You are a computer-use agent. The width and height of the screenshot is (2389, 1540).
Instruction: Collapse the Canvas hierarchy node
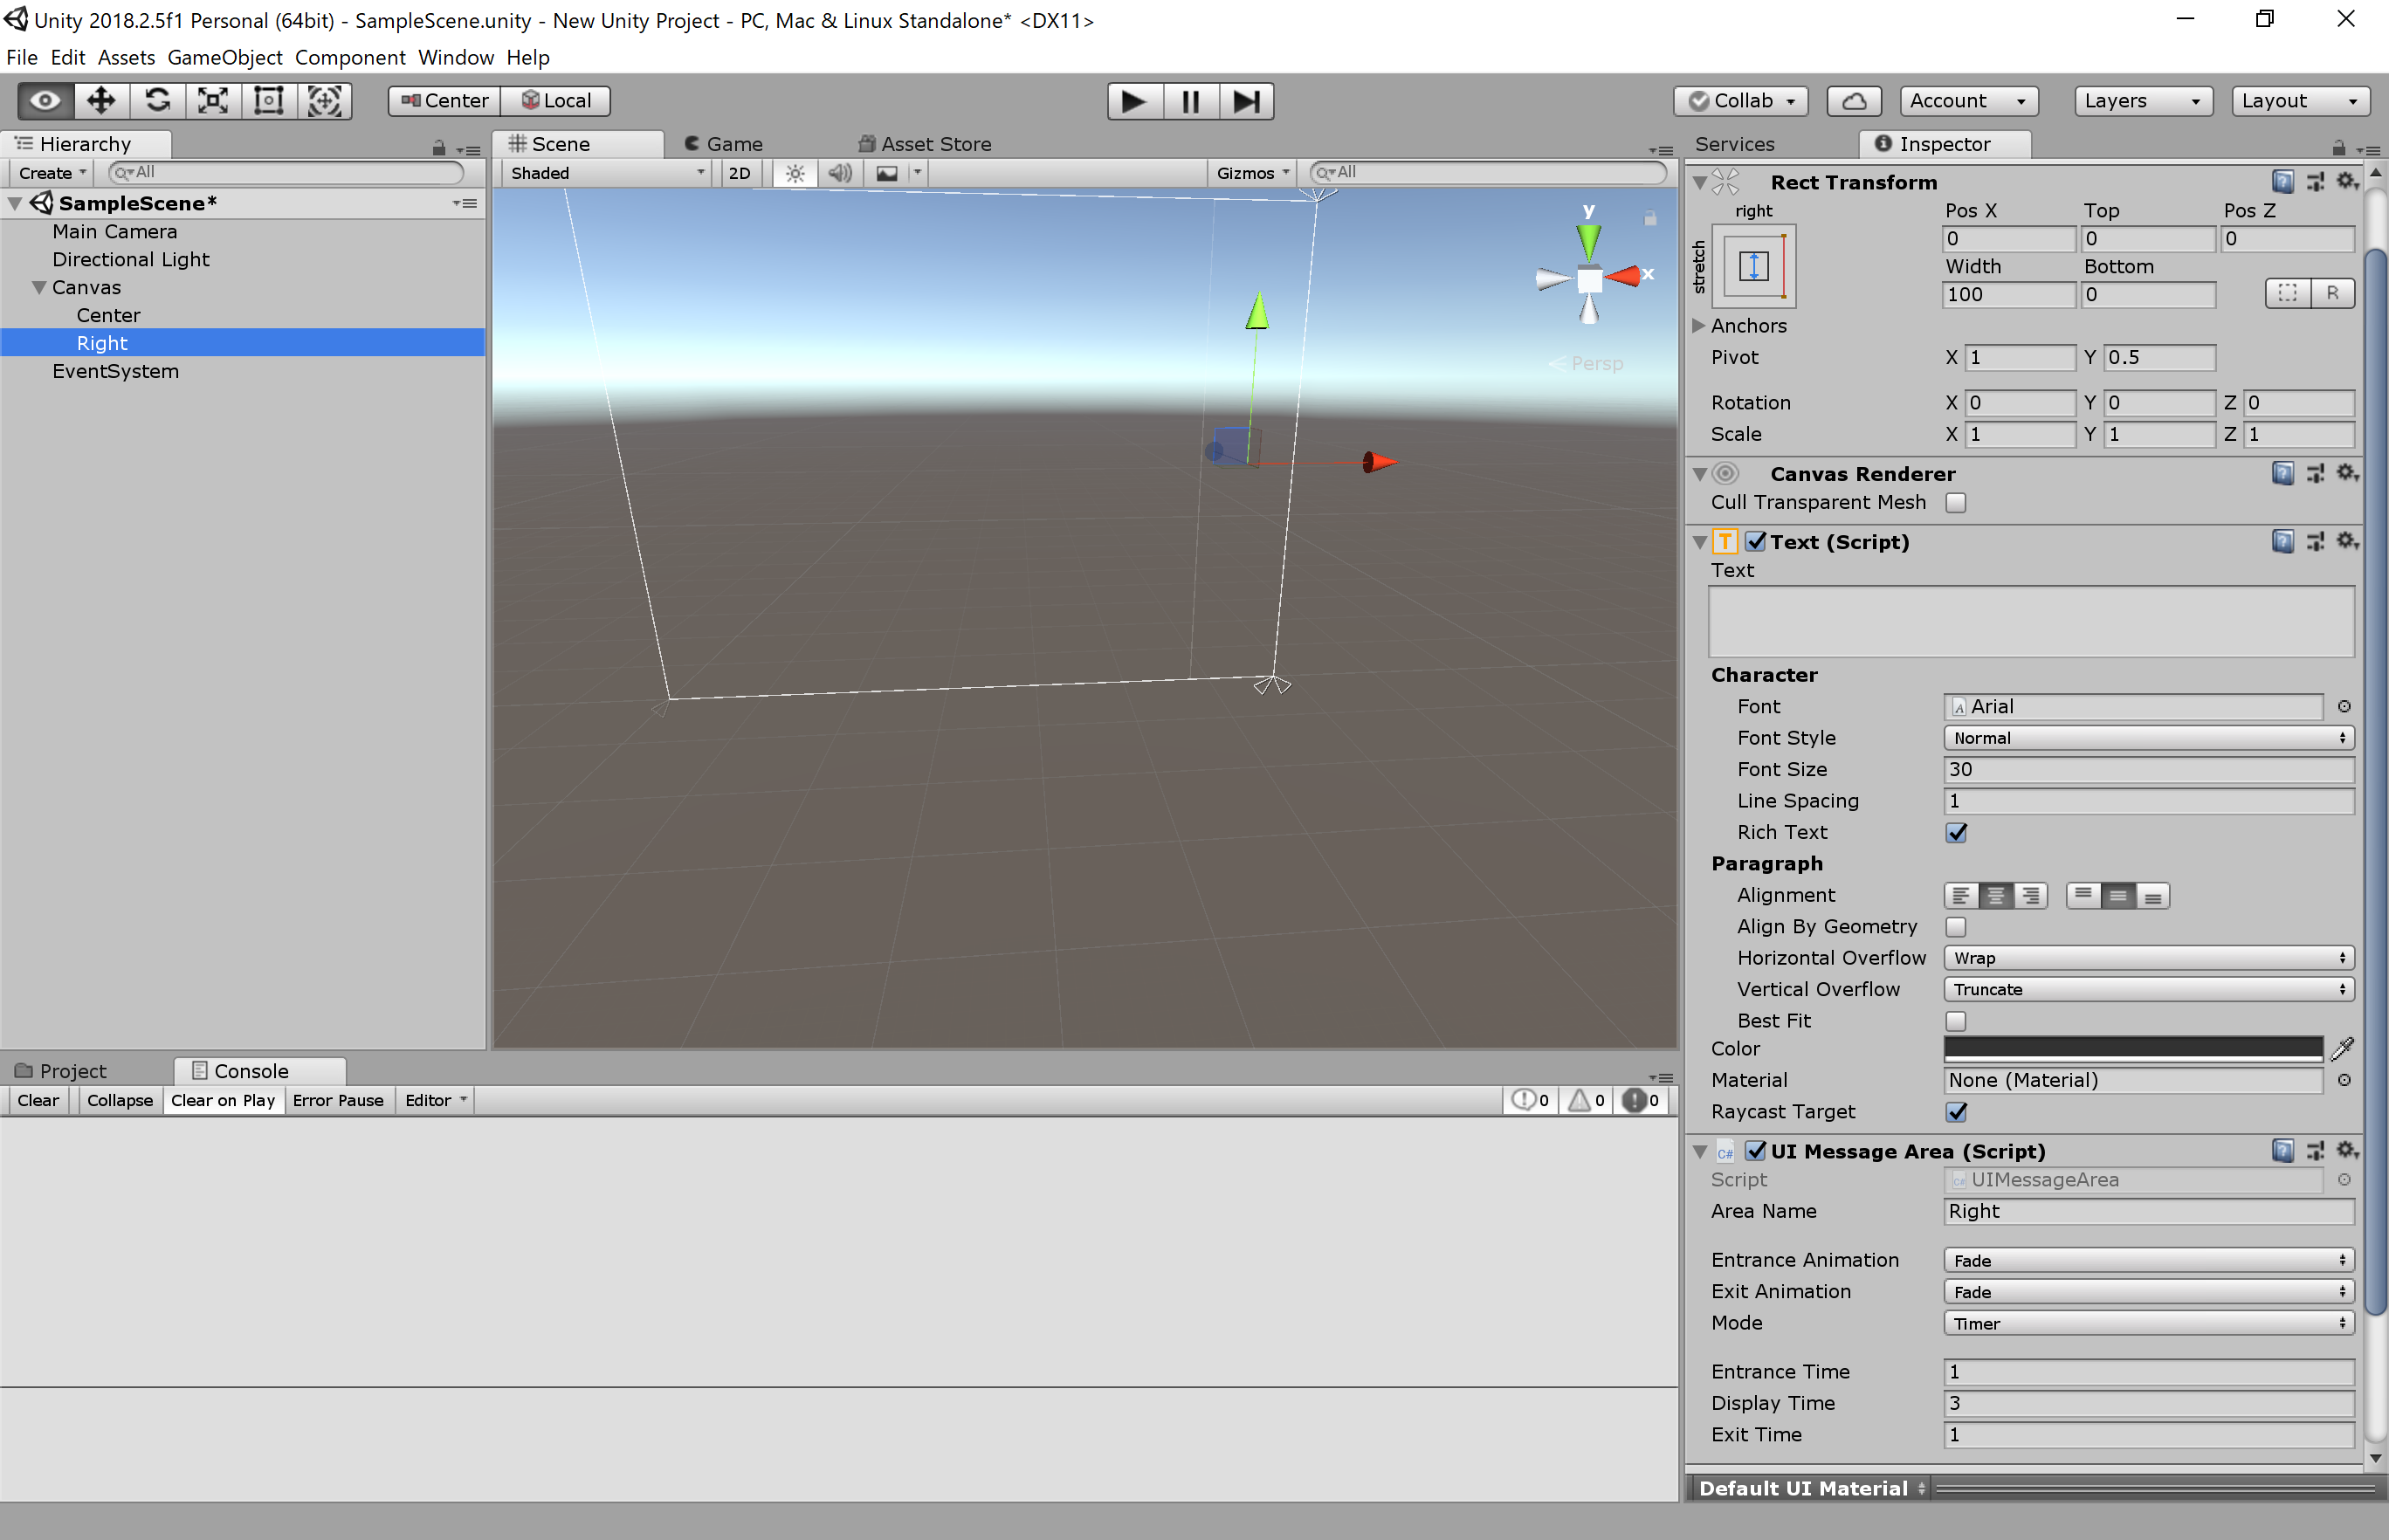click(x=39, y=287)
